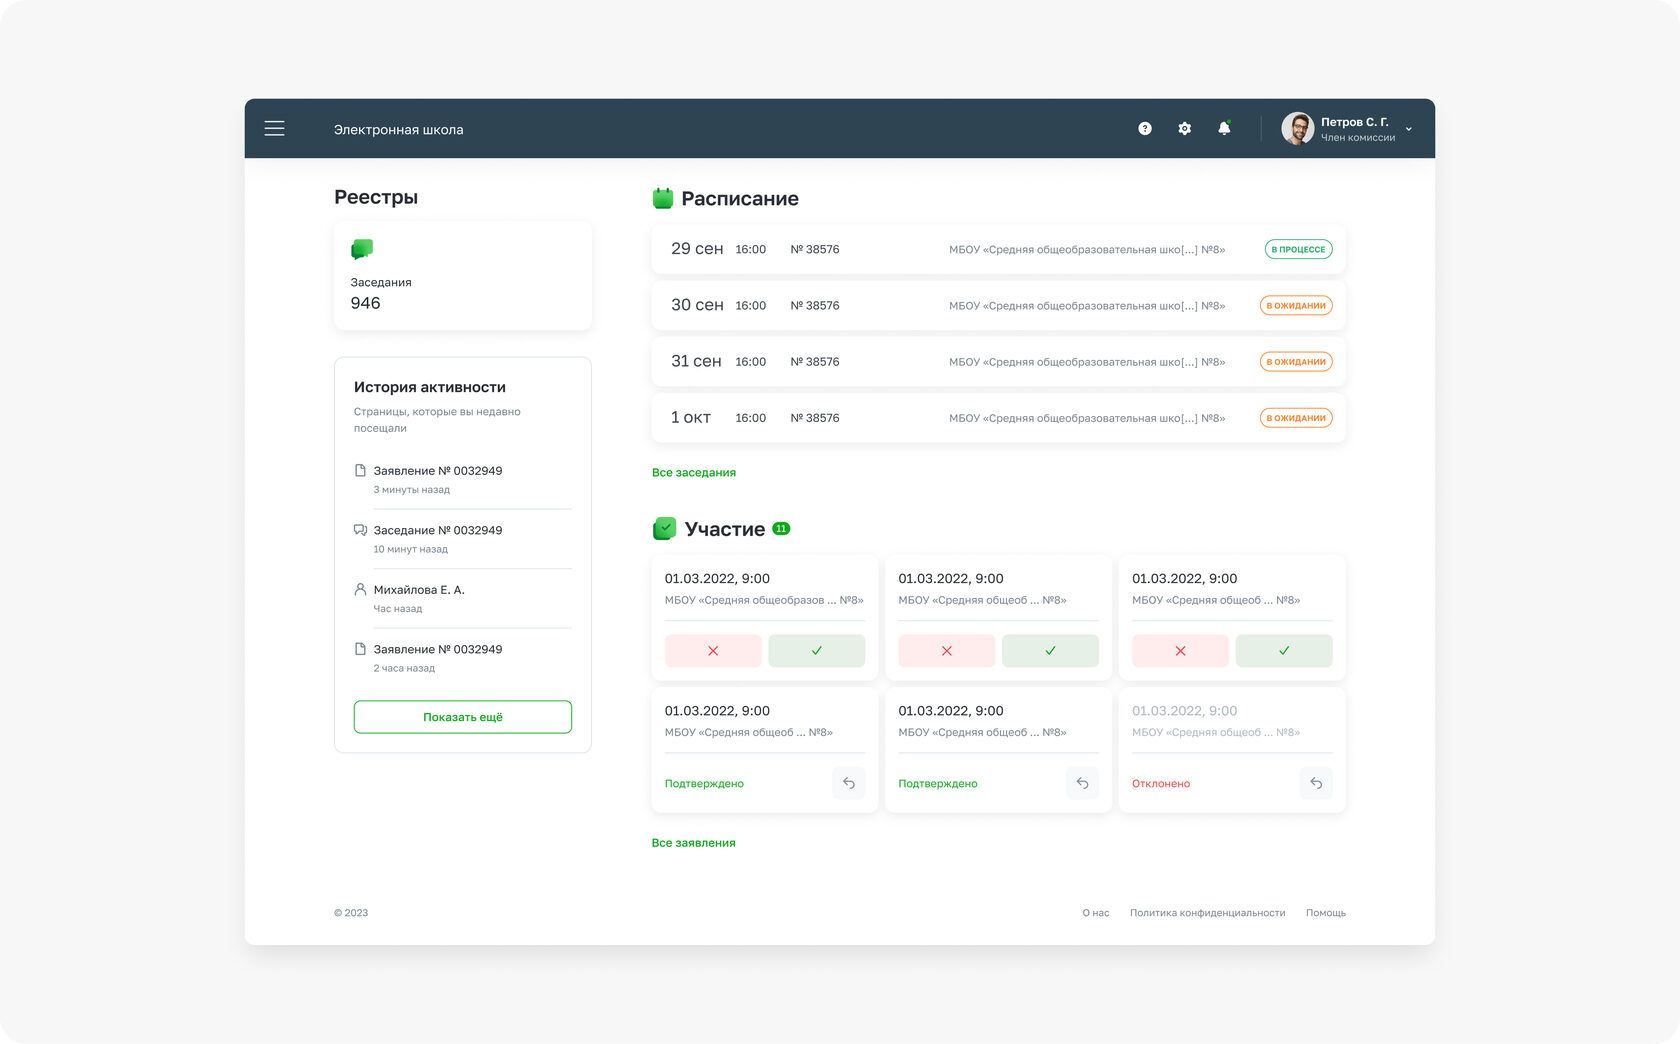The height and width of the screenshot is (1044, 1680).
Task: Click the help question mark icon
Action: 1145,129
